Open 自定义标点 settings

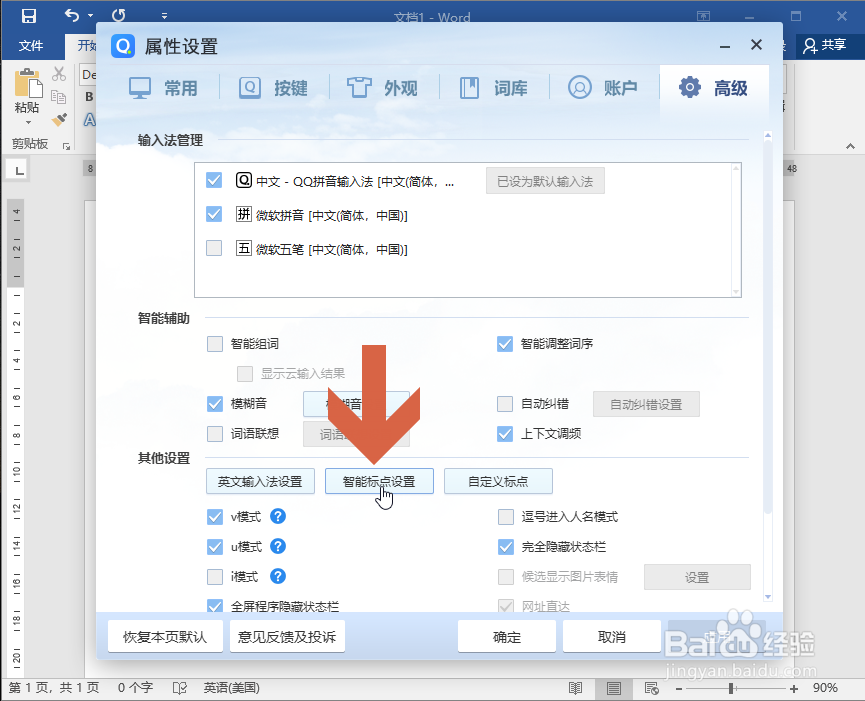[498, 481]
